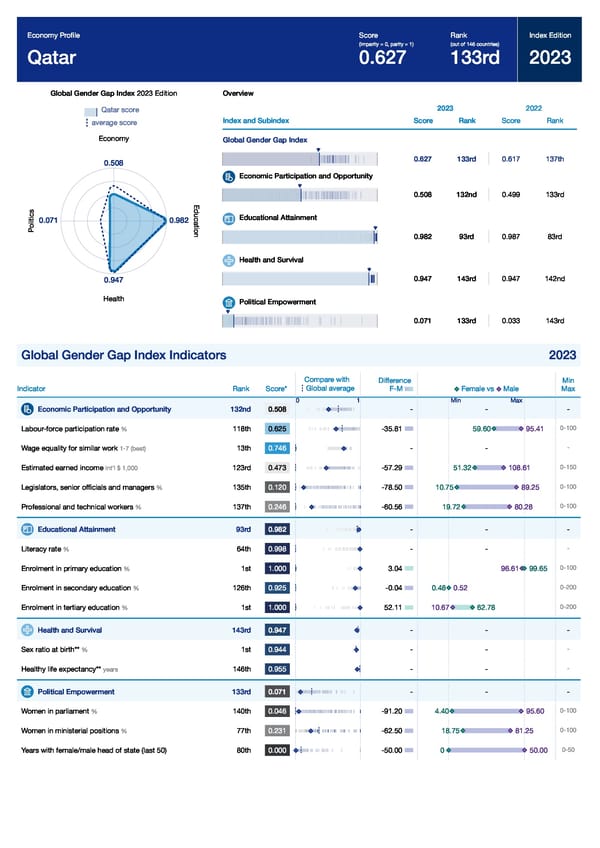Select the Political Empowerment icon in the indicators table
Screen dimensions: 600x848
[x=26, y=691]
